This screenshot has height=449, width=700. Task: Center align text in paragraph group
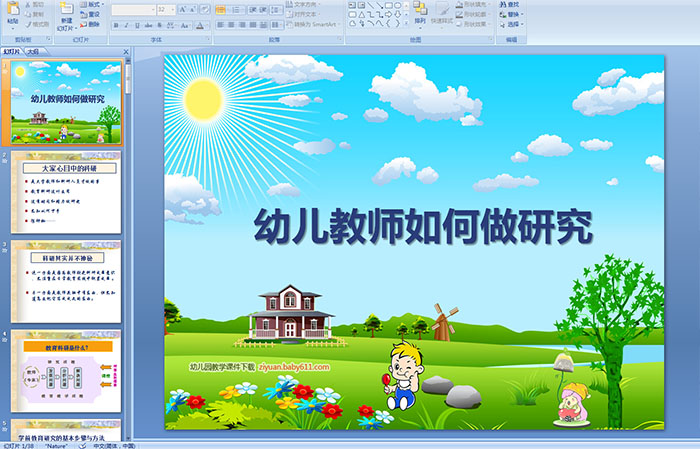231,25
